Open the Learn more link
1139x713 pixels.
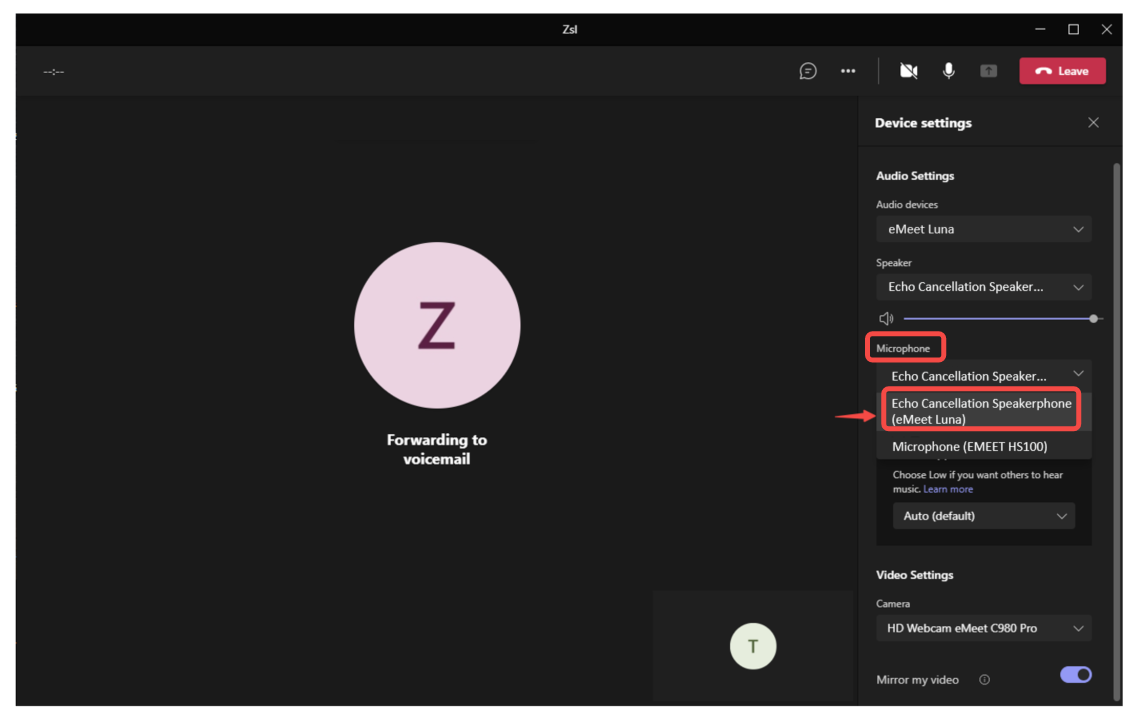(x=948, y=489)
